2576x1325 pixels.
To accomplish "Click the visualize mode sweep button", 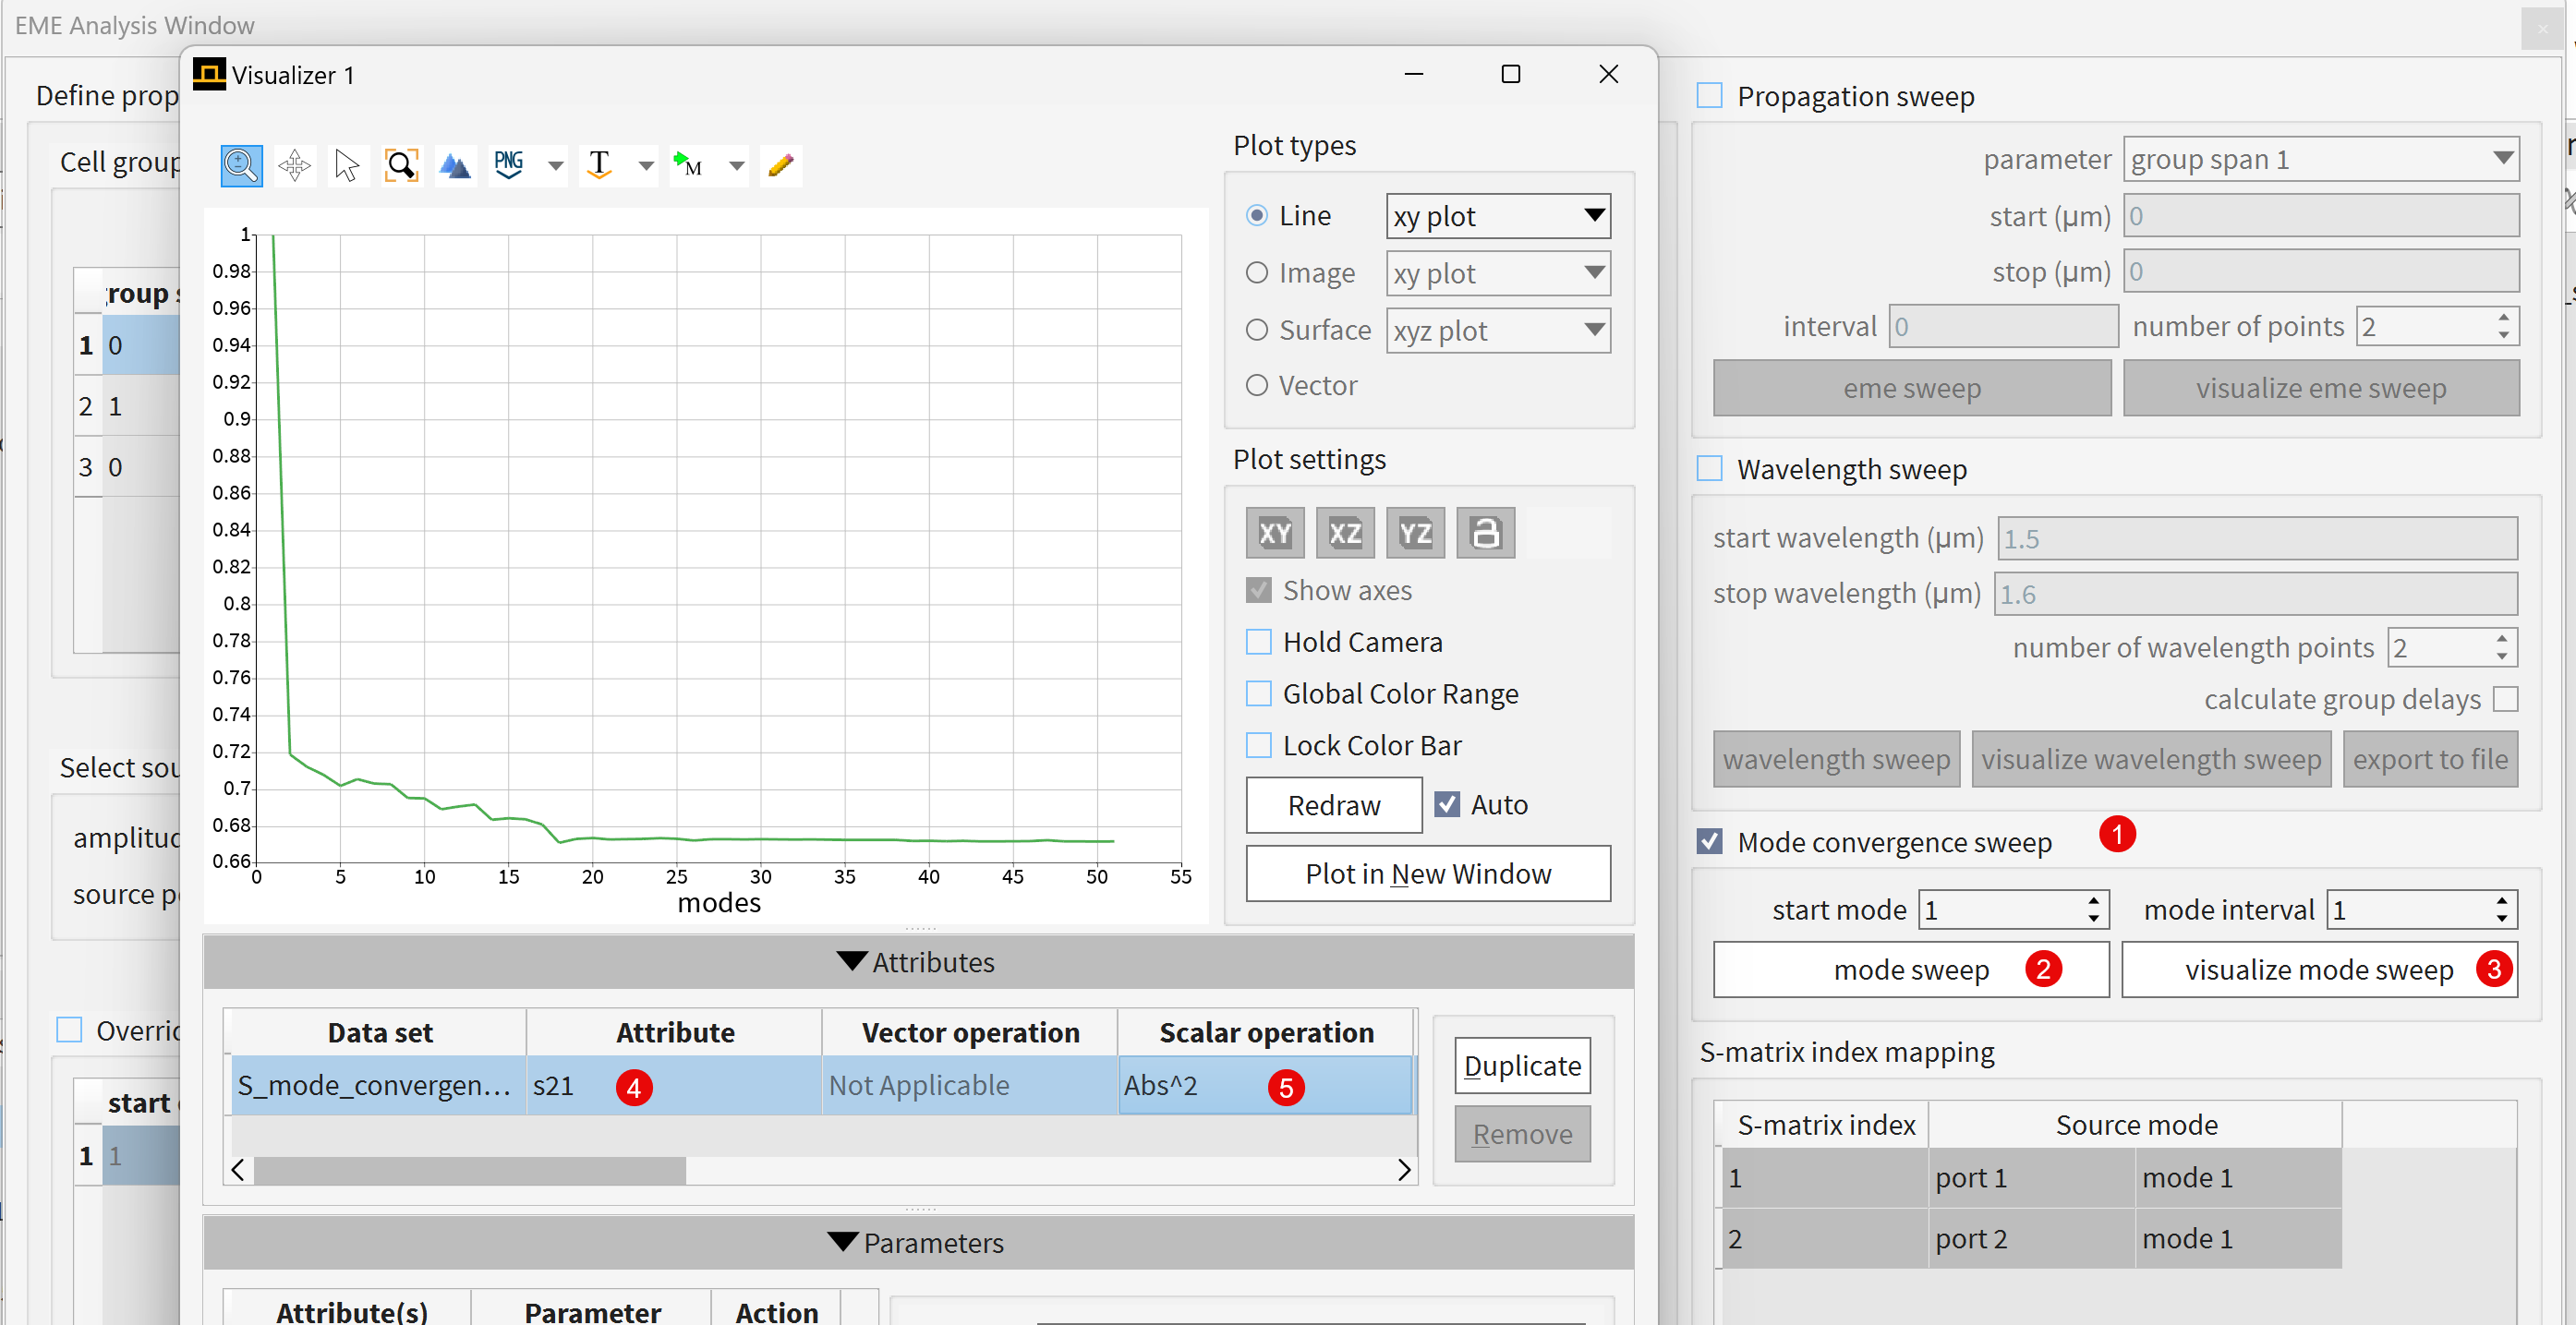I will click(x=2318, y=969).
